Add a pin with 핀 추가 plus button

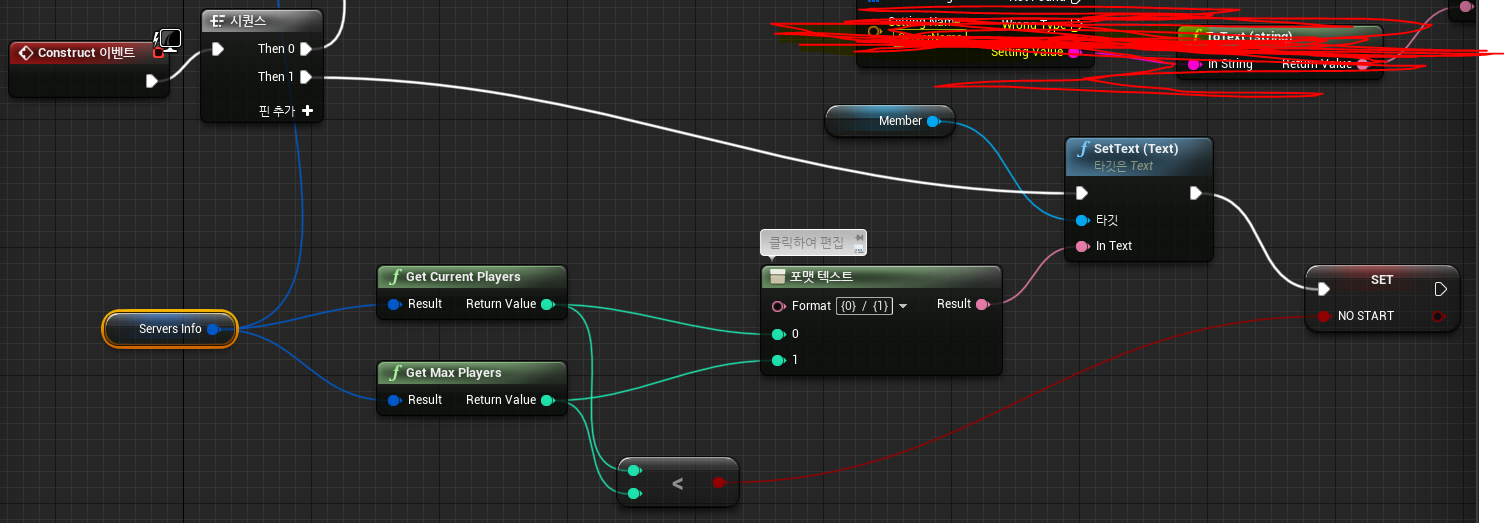pyautogui.click(x=307, y=111)
